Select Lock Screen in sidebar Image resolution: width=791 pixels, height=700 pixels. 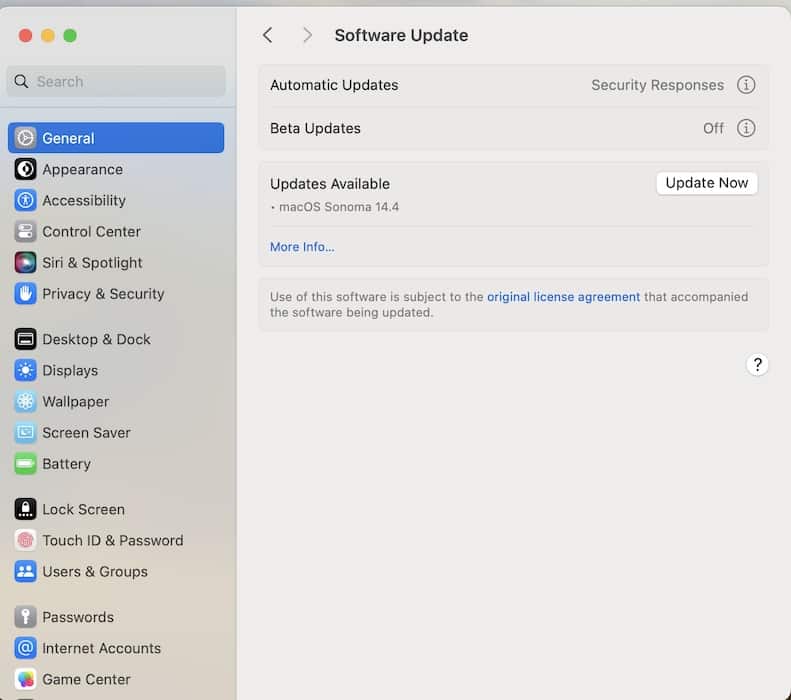click(x=83, y=509)
